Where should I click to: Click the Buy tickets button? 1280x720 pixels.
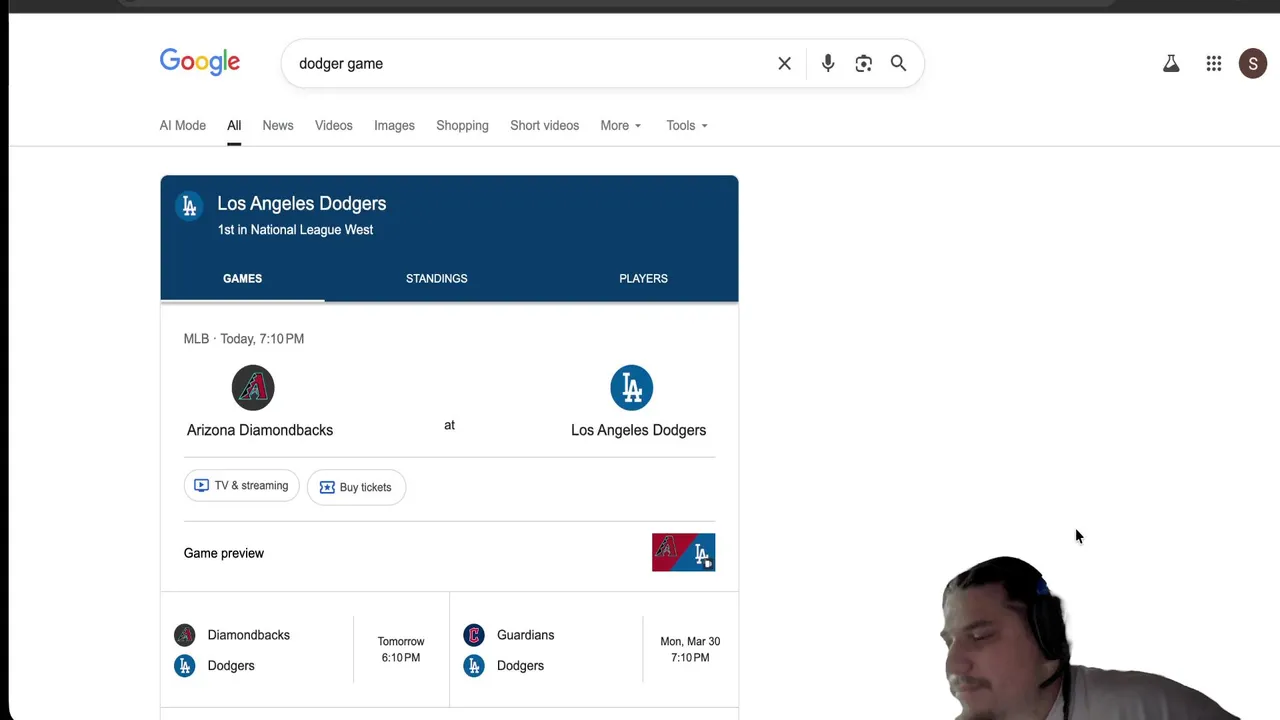point(356,487)
